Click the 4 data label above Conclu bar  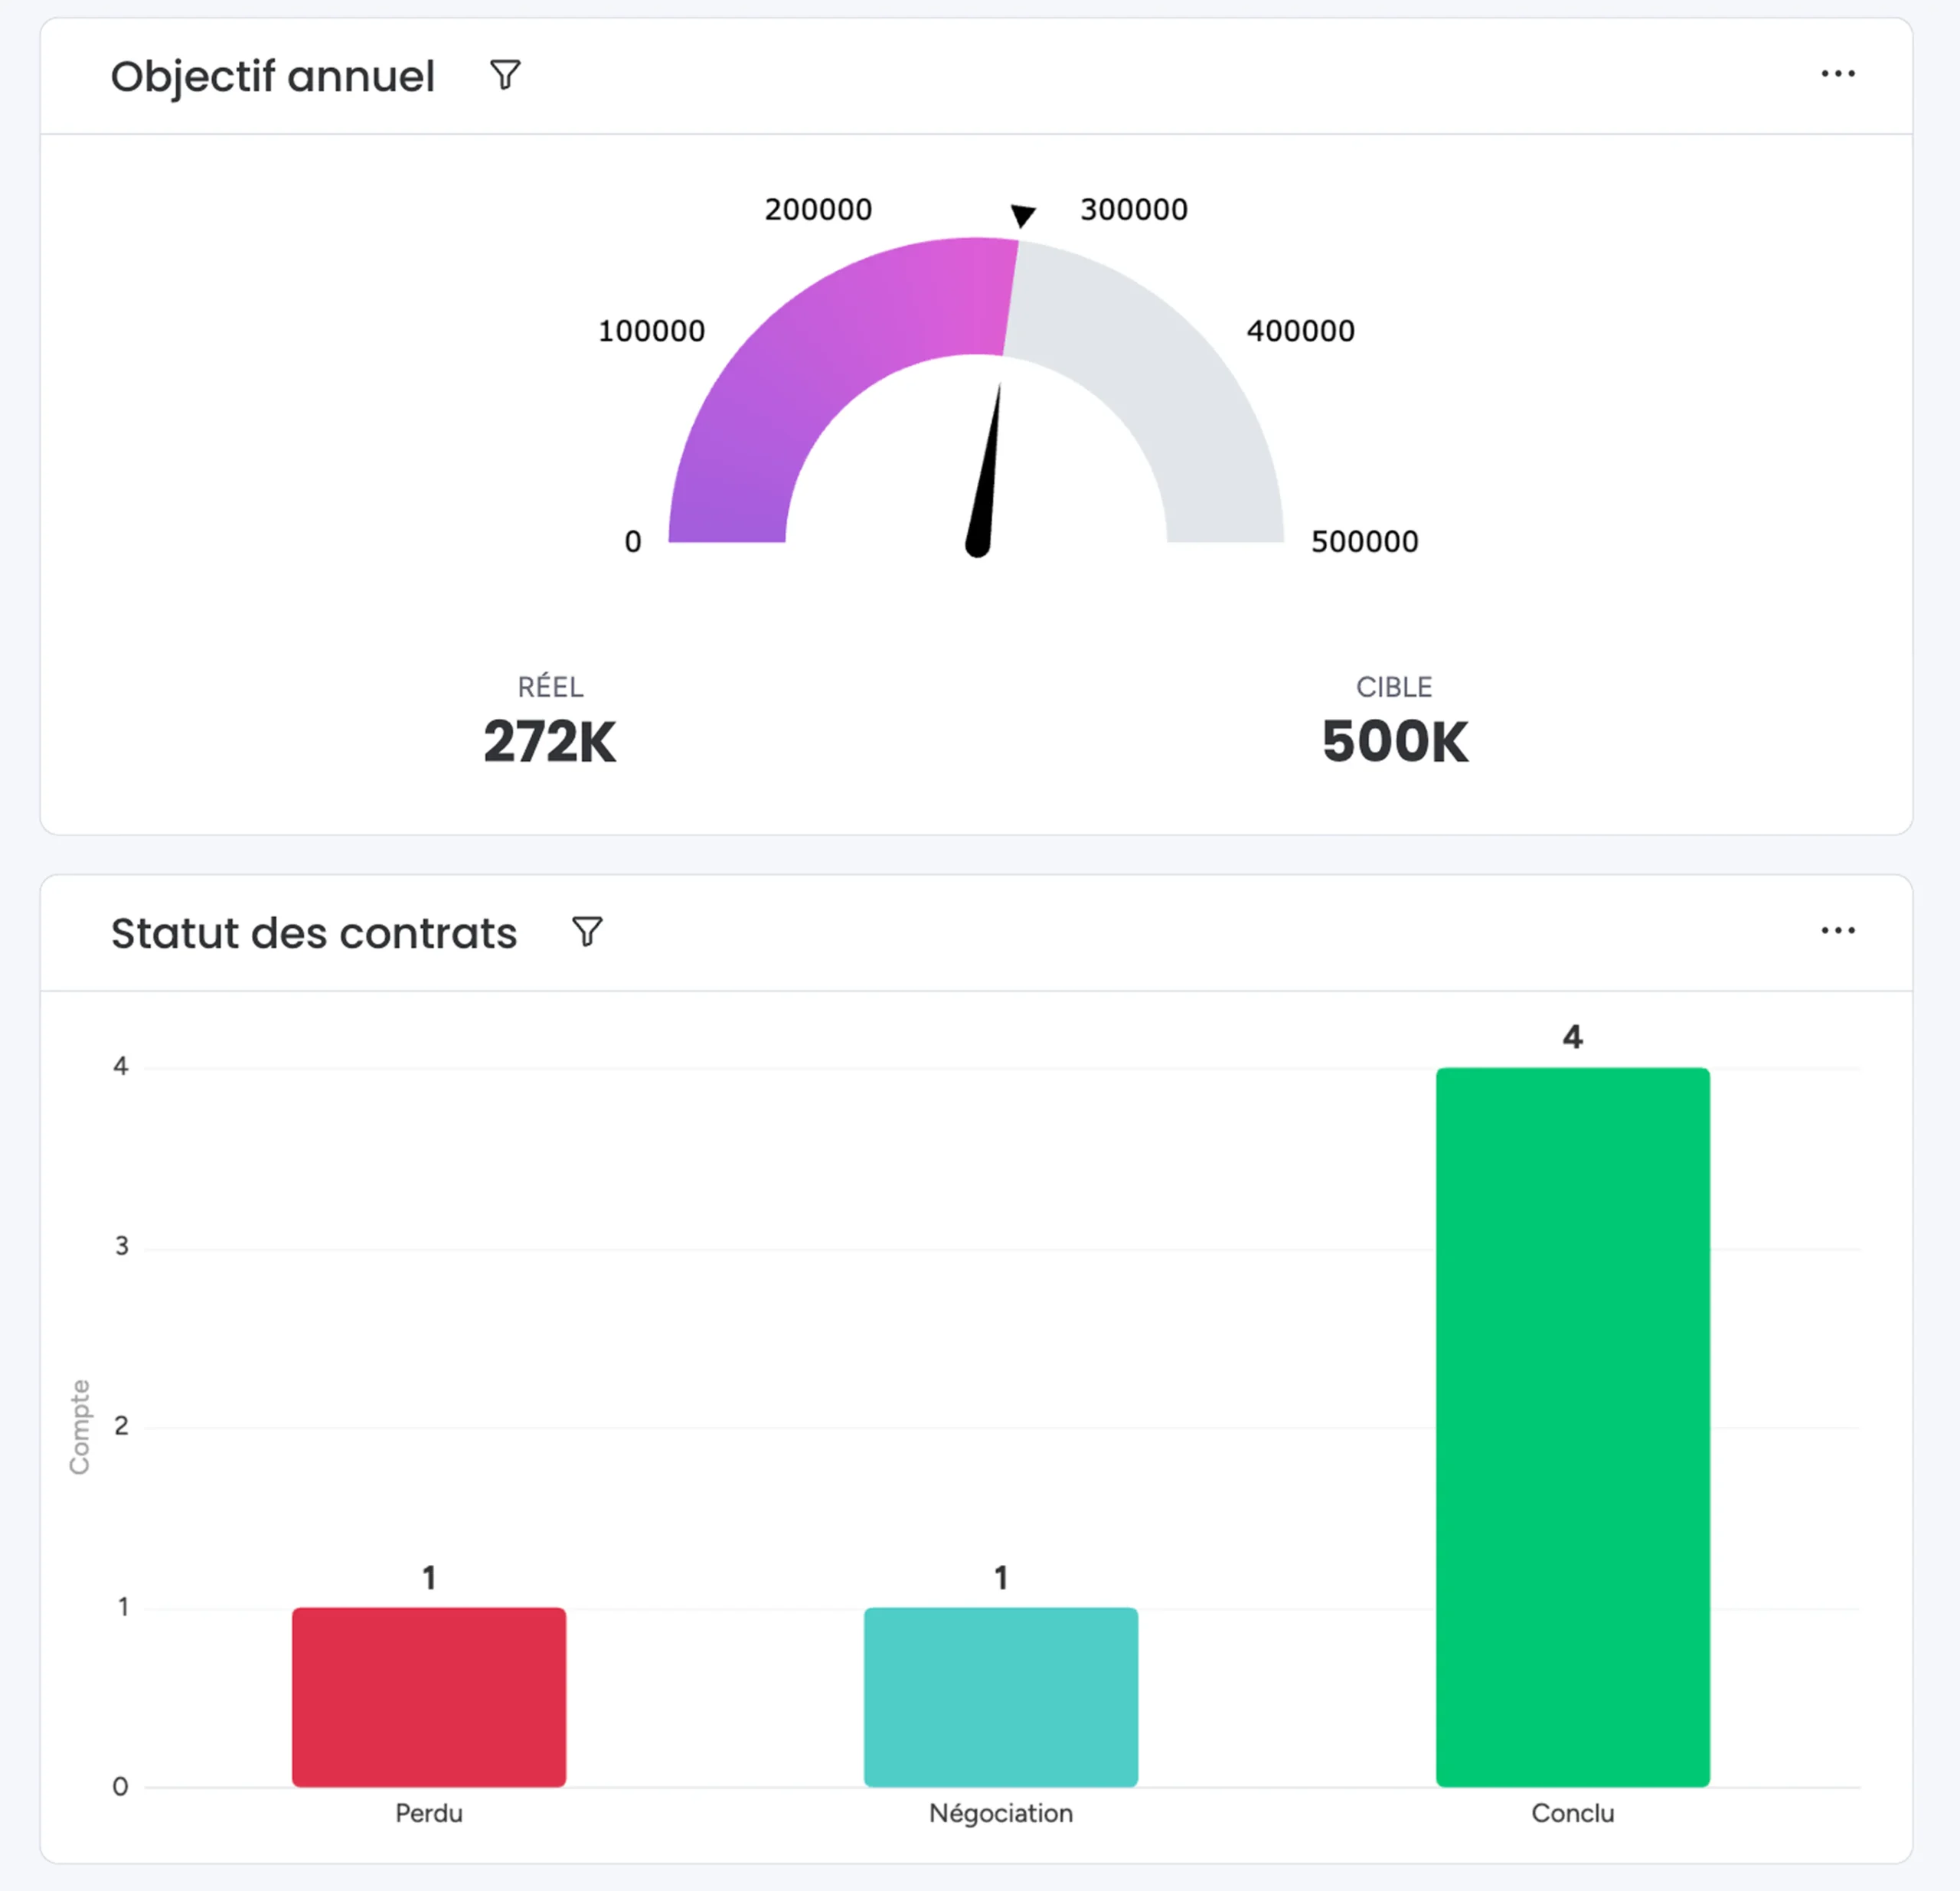[x=1573, y=1037]
